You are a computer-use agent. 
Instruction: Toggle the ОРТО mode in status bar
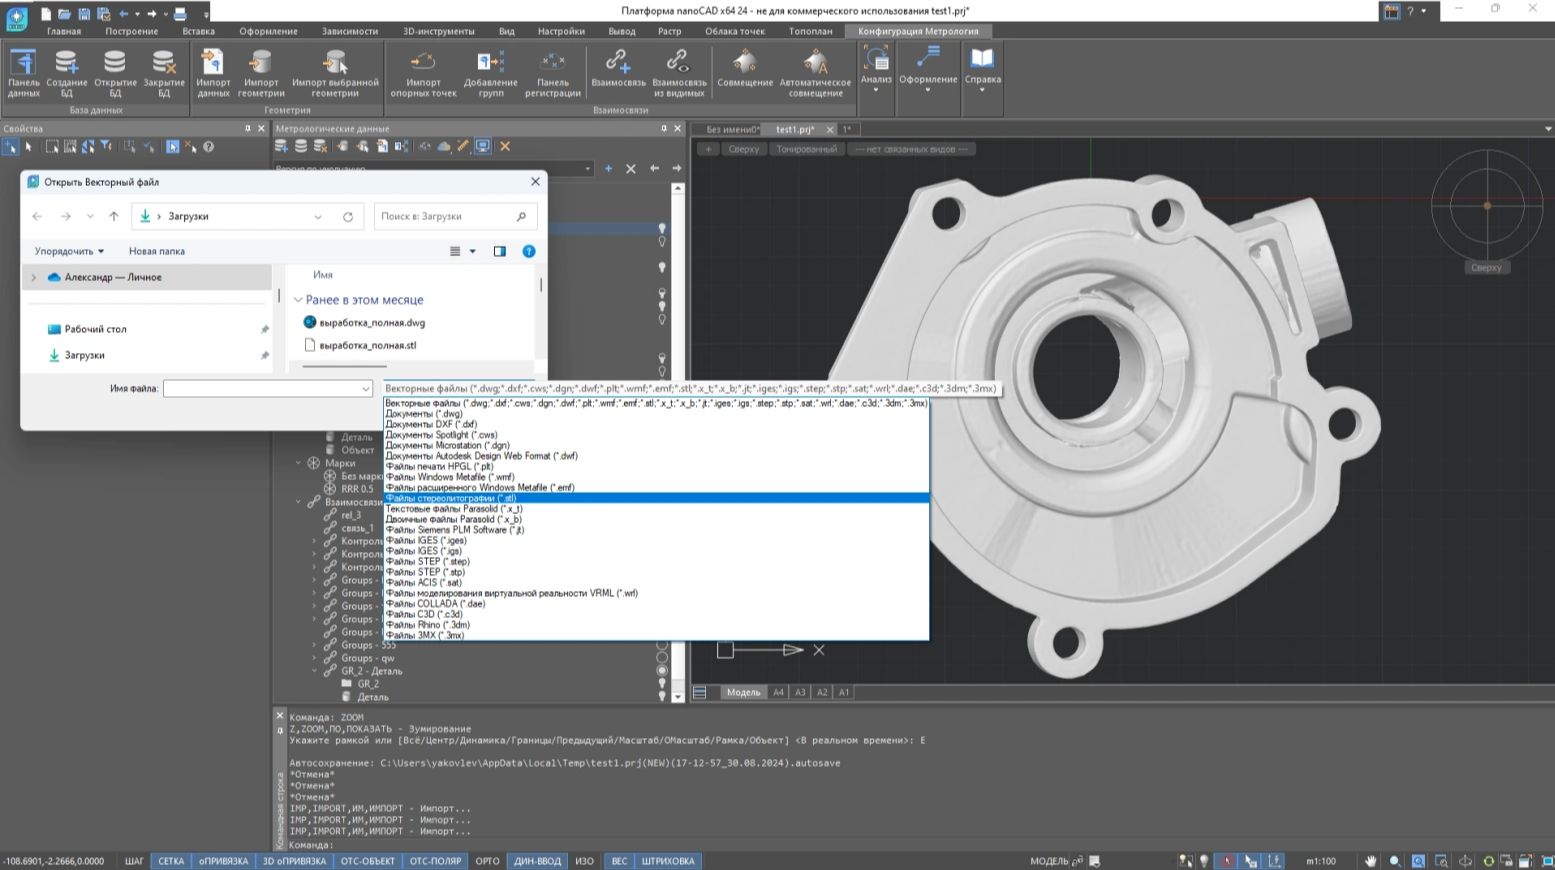487,861
